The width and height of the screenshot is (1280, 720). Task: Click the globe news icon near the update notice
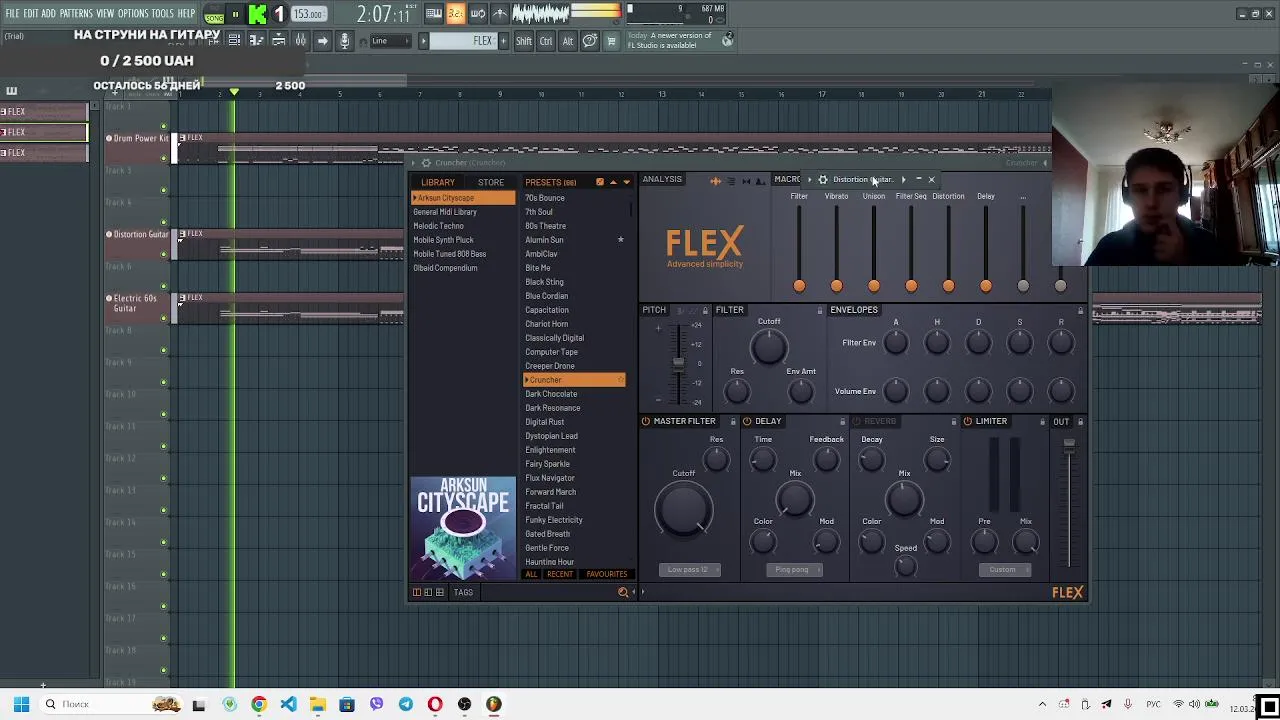(x=727, y=40)
